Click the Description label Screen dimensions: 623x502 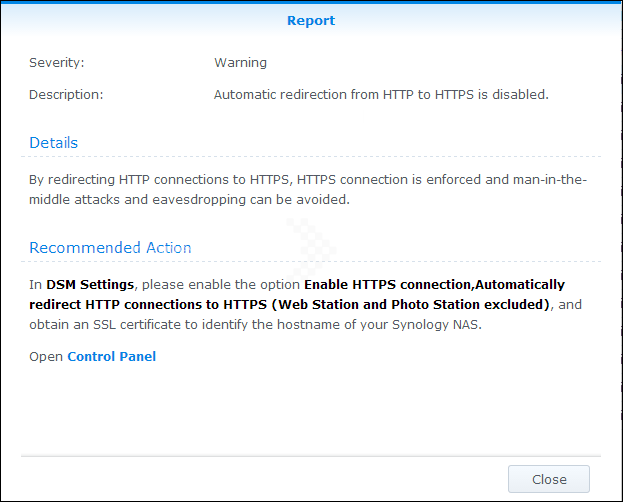pyautogui.click(x=66, y=95)
